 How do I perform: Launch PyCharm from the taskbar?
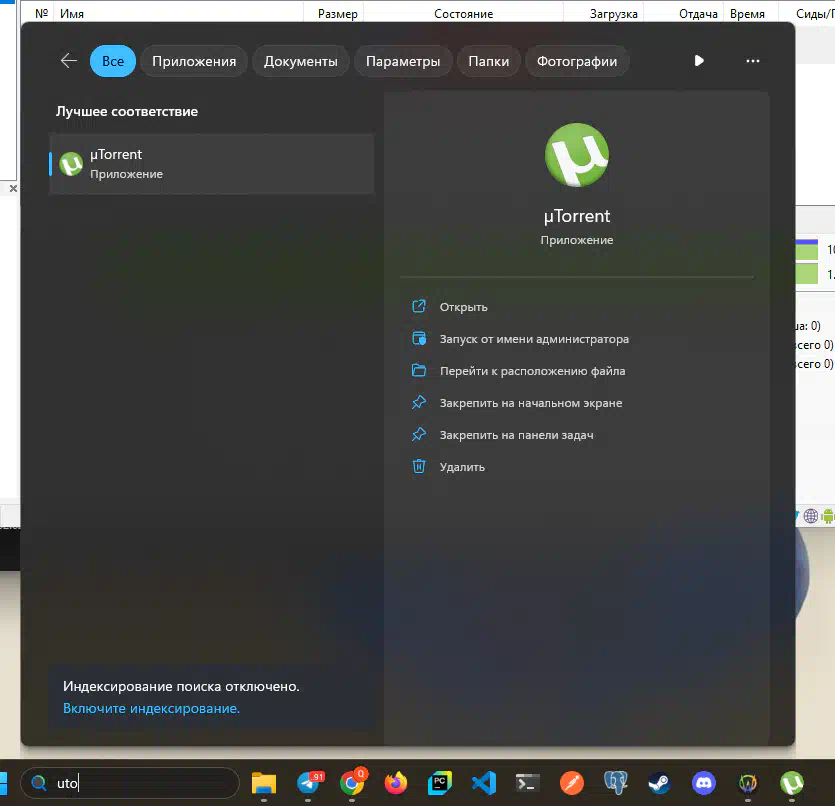[x=440, y=784]
